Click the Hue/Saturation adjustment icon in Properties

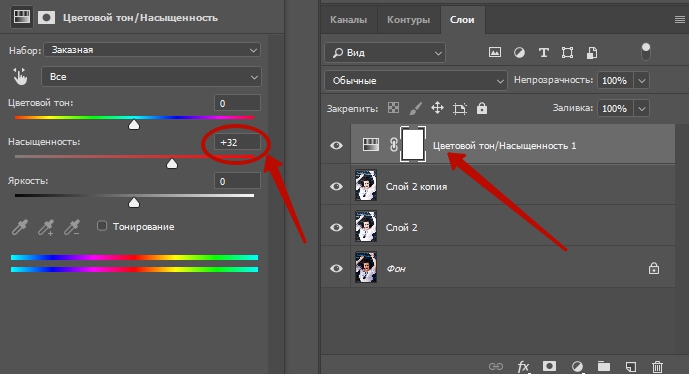[22, 17]
